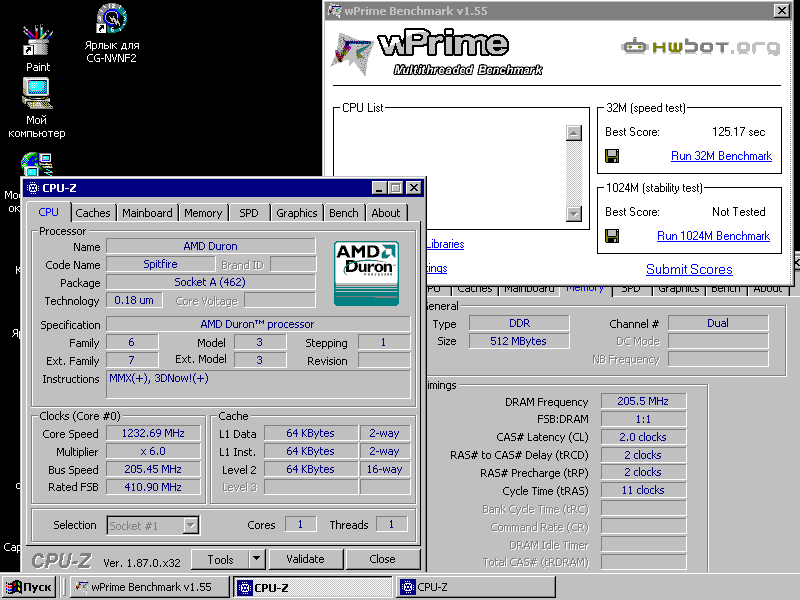Click the Close button in CPU-Z
The image size is (800, 600).
pyautogui.click(x=382, y=559)
